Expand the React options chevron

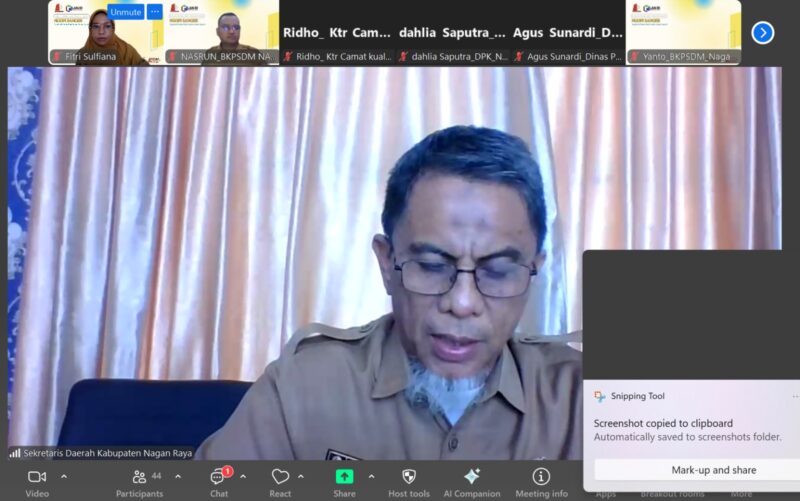click(301, 477)
